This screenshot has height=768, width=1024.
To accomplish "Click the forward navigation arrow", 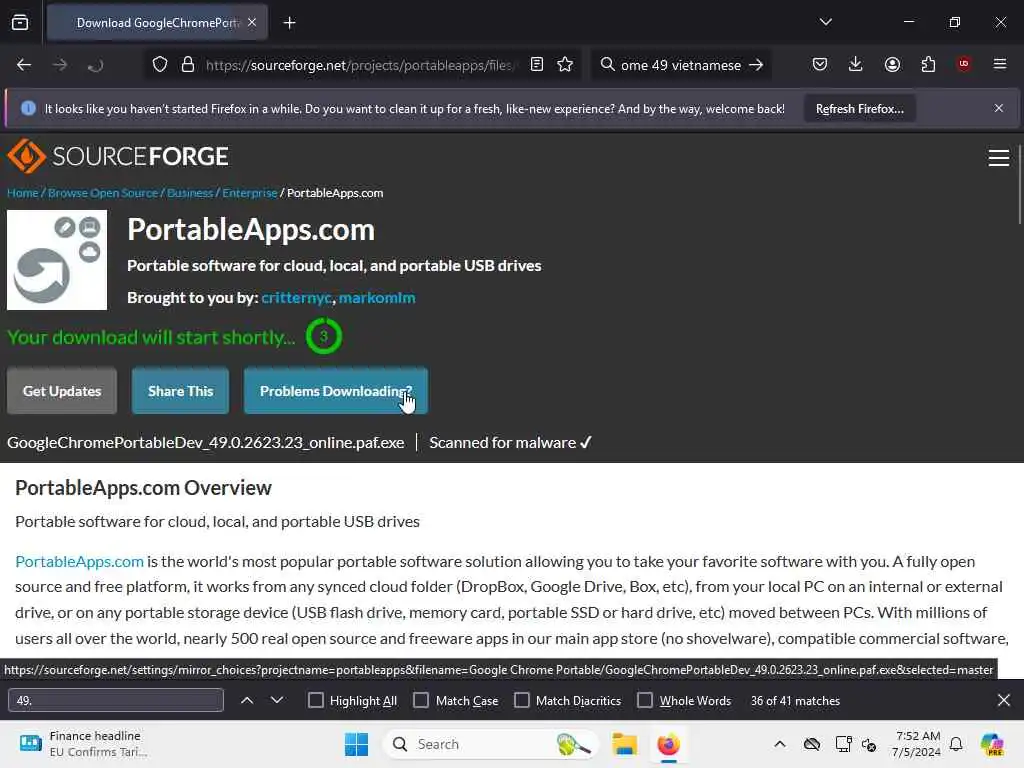I will (x=60, y=65).
